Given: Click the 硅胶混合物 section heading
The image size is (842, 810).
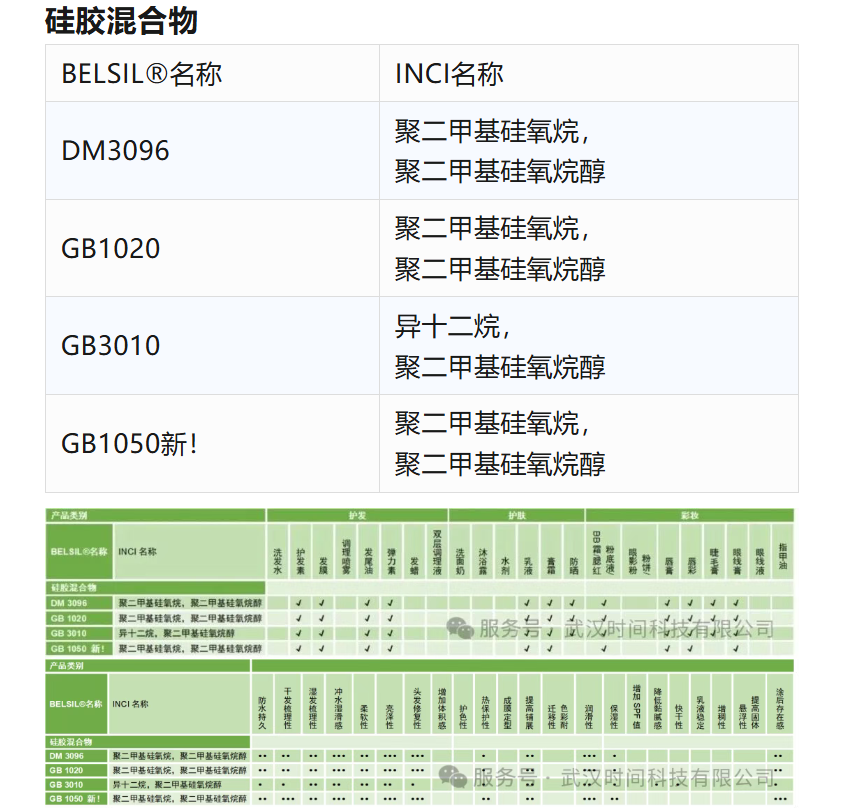Looking at the screenshot, I should tap(121, 20).
